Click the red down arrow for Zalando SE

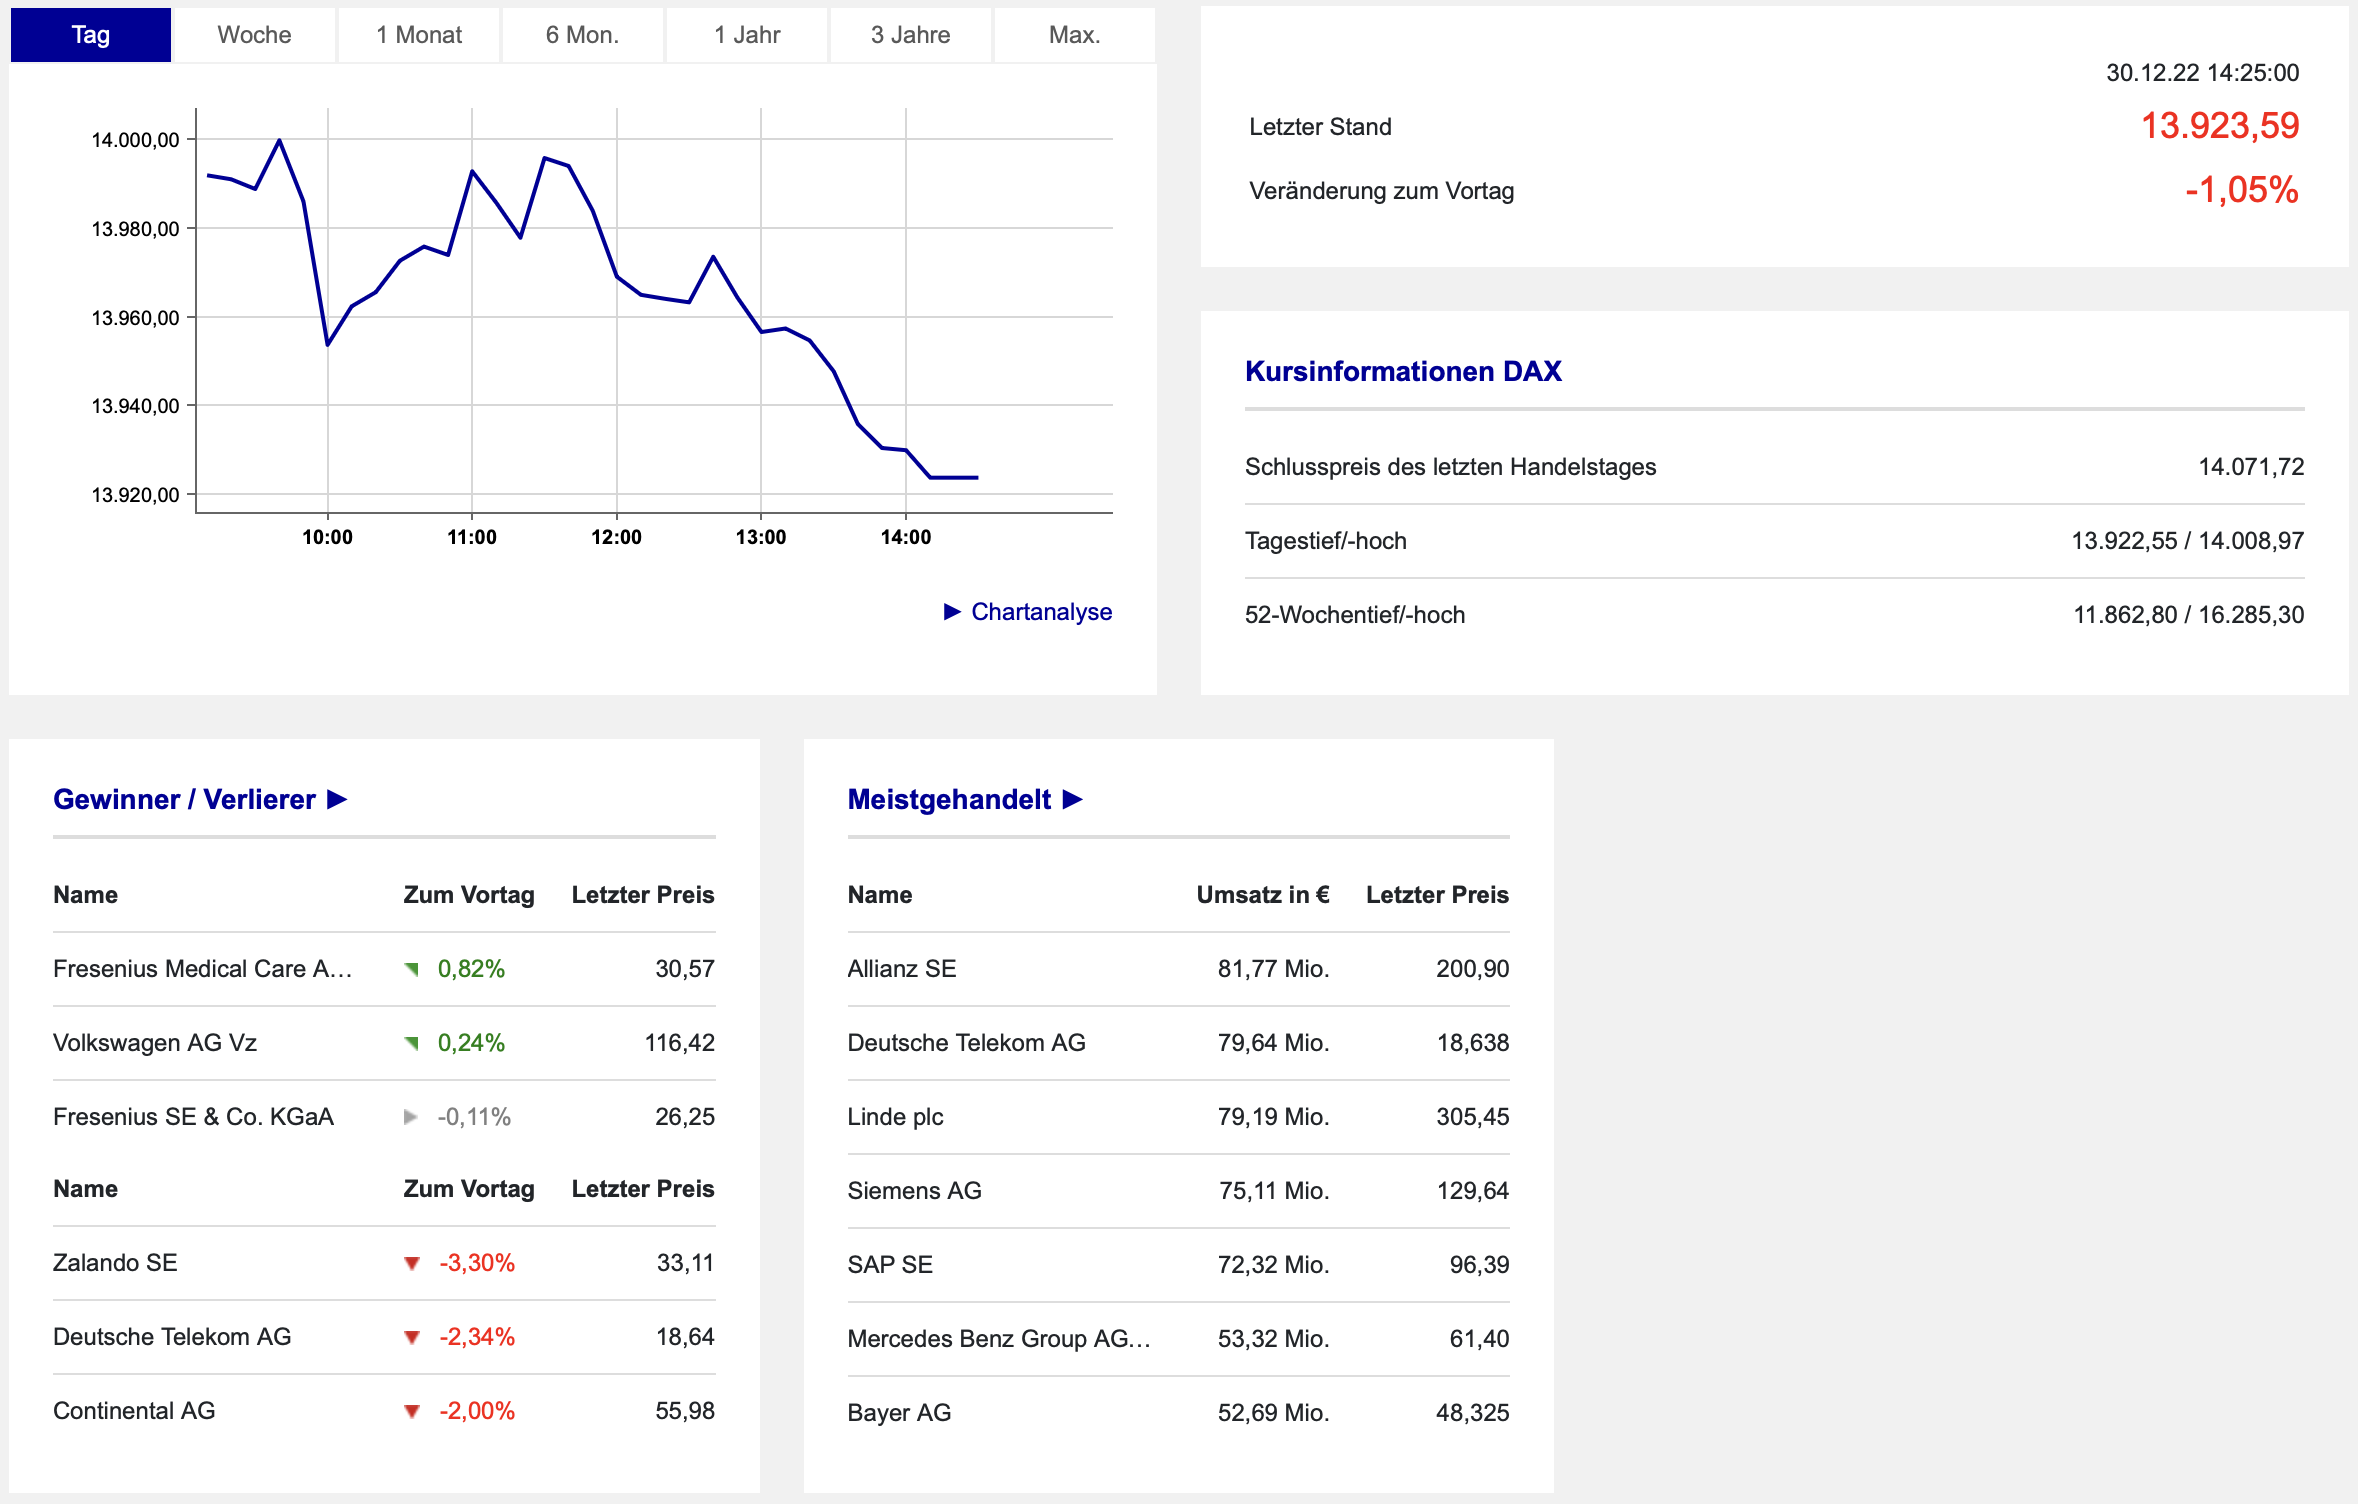(x=411, y=1264)
